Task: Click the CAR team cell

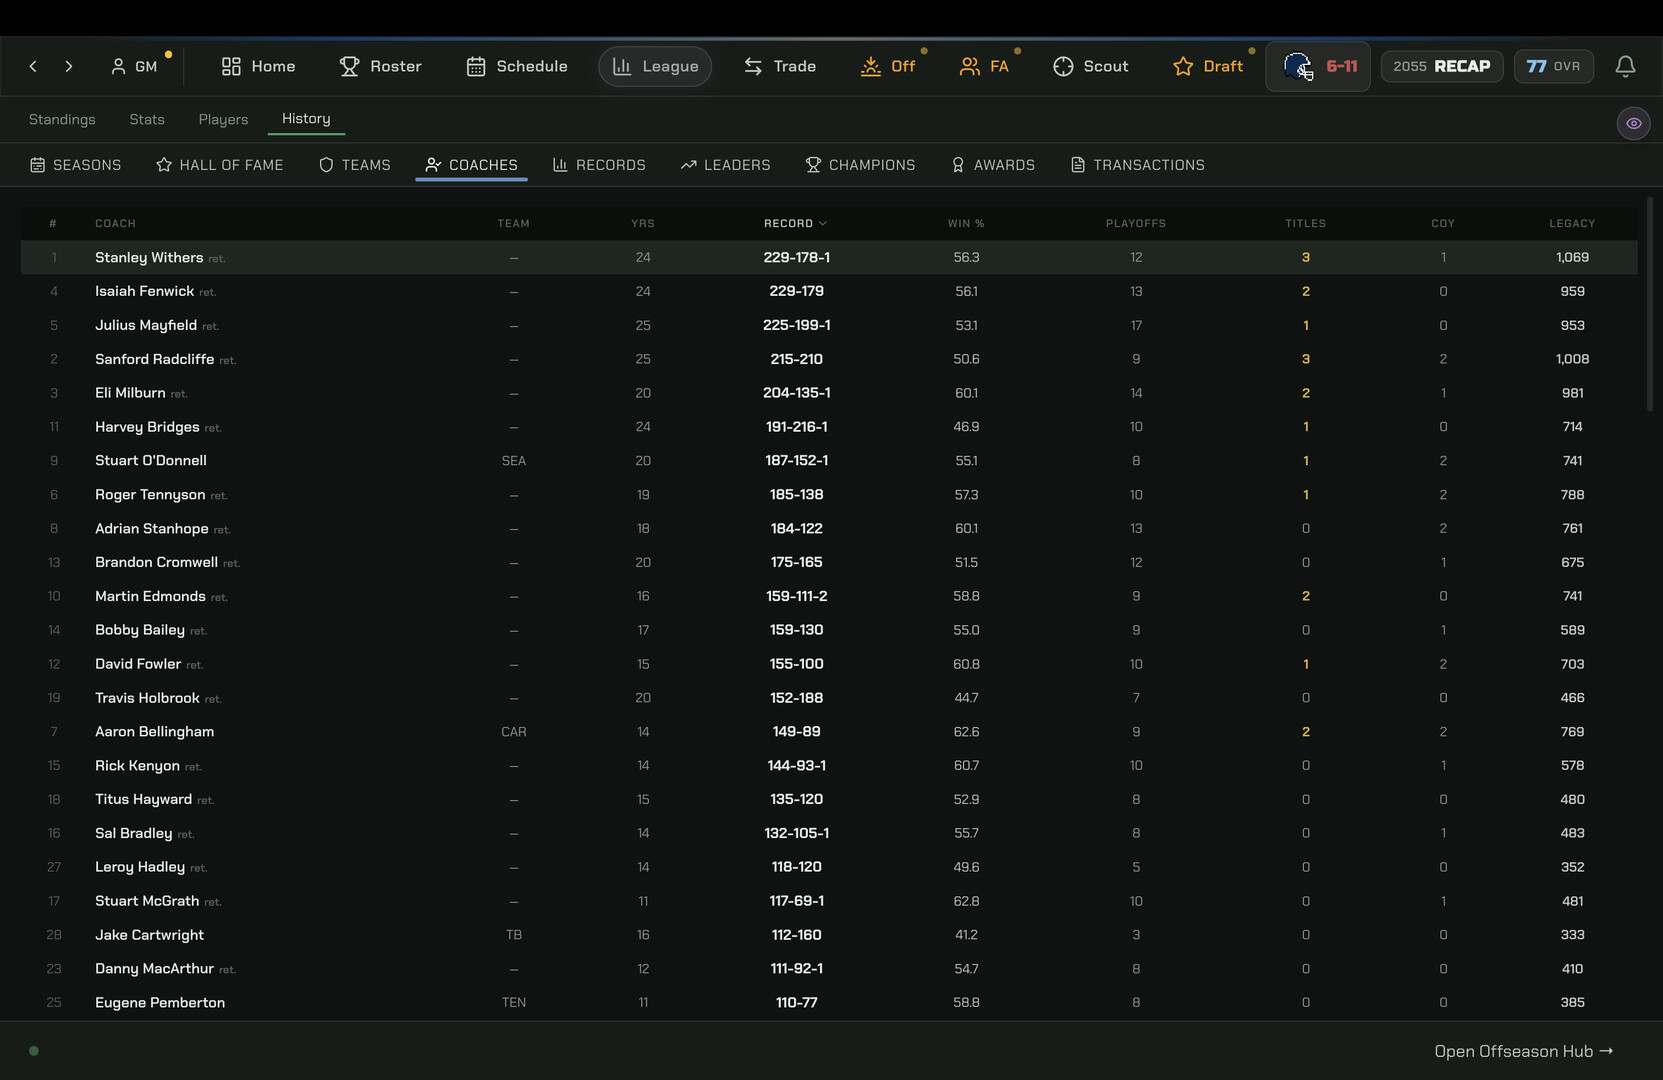Action: click(x=514, y=732)
